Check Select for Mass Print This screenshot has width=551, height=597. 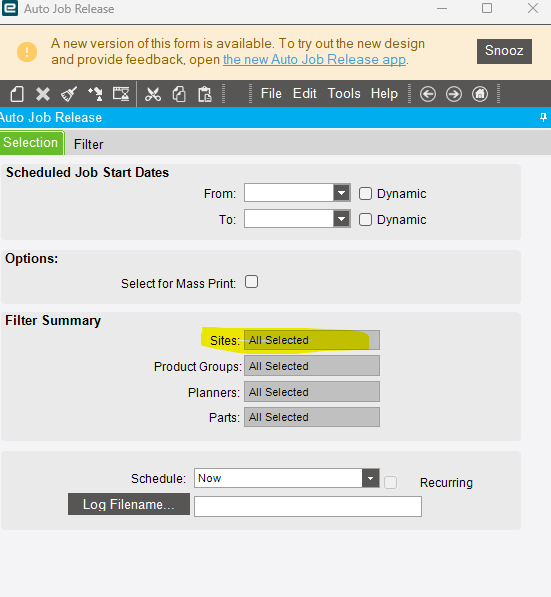tap(251, 282)
